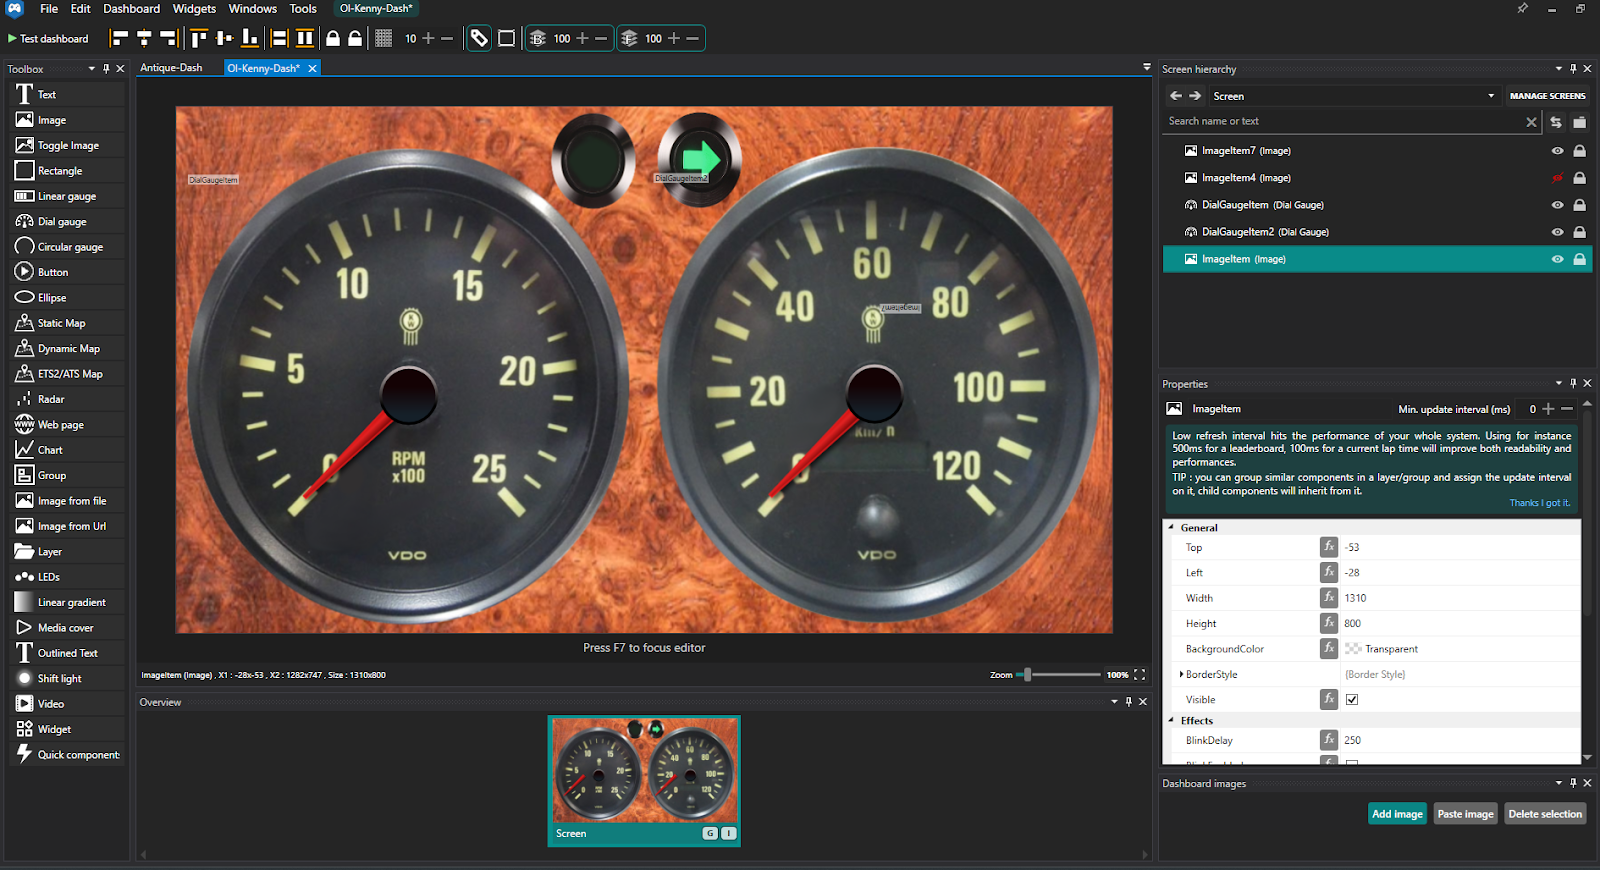
Task: Toggle lock on ImageItem7 layer
Action: (x=1580, y=151)
